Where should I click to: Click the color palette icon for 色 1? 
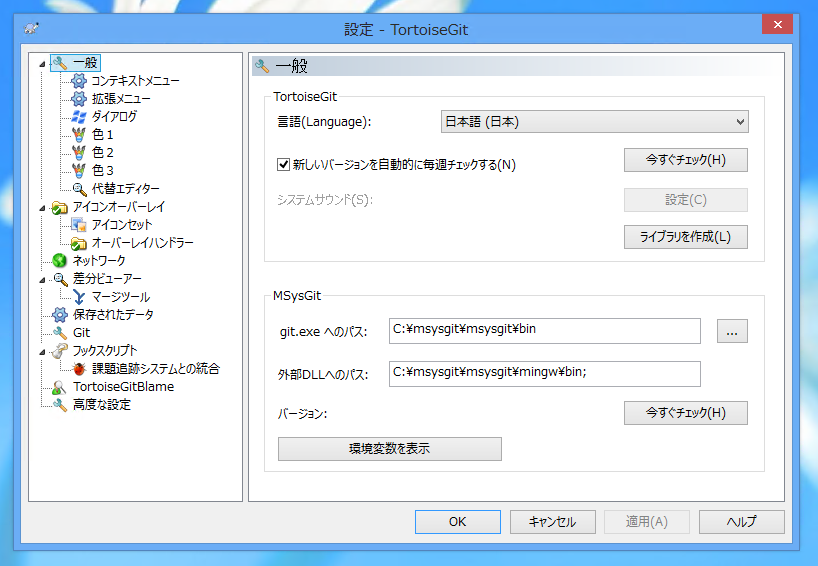pyautogui.click(x=79, y=135)
